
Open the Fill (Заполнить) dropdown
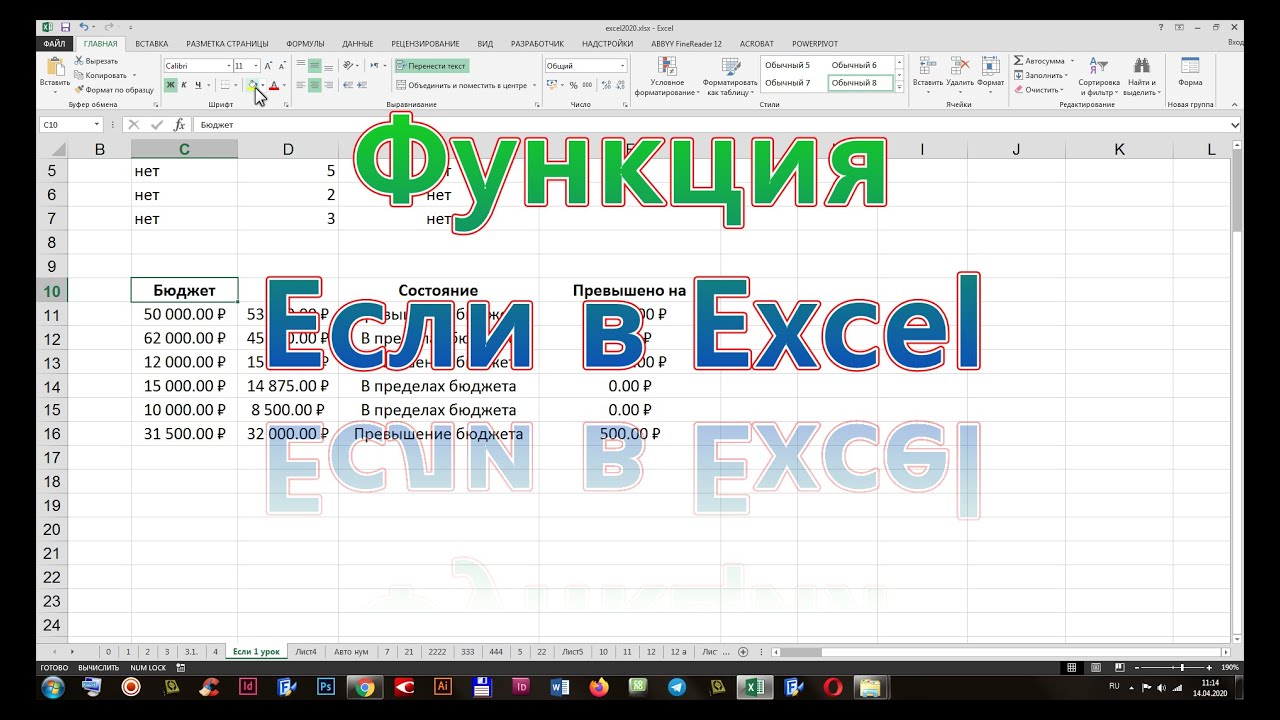tap(1041, 75)
